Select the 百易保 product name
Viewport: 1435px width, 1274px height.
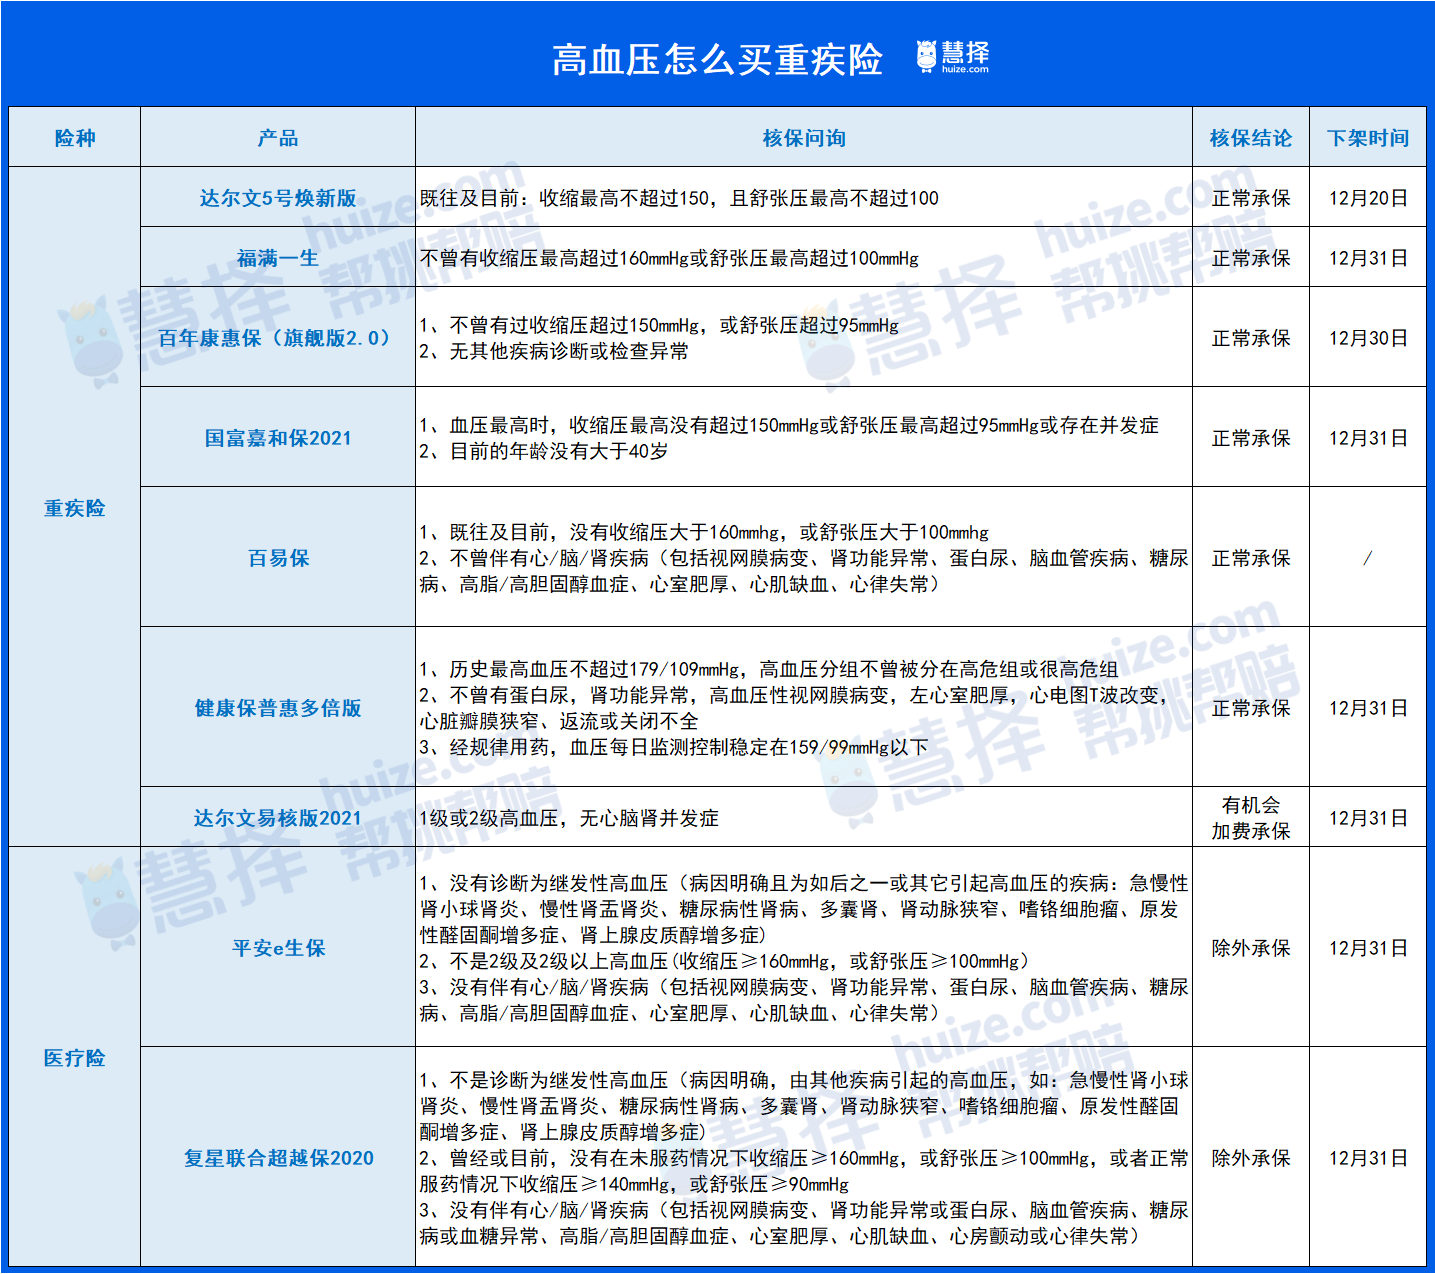[278, 558]
